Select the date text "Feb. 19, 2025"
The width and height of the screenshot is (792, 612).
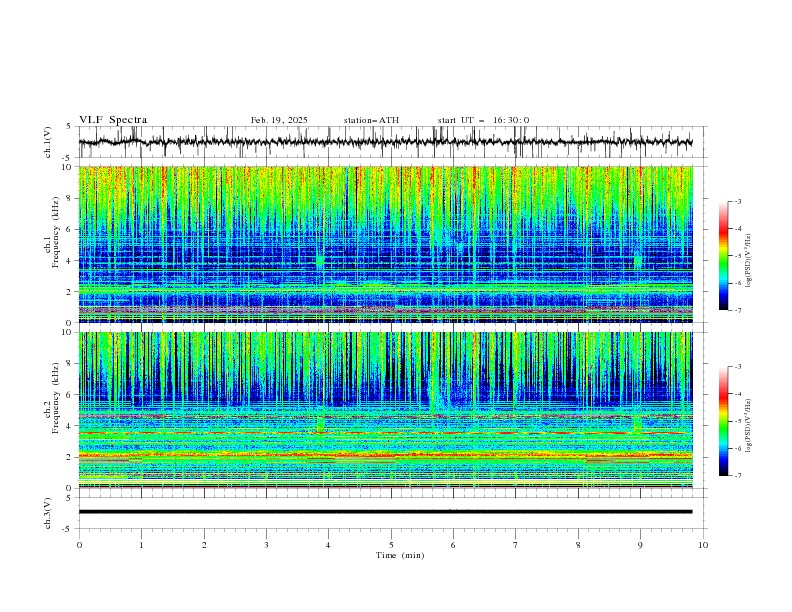coord(279,120)
